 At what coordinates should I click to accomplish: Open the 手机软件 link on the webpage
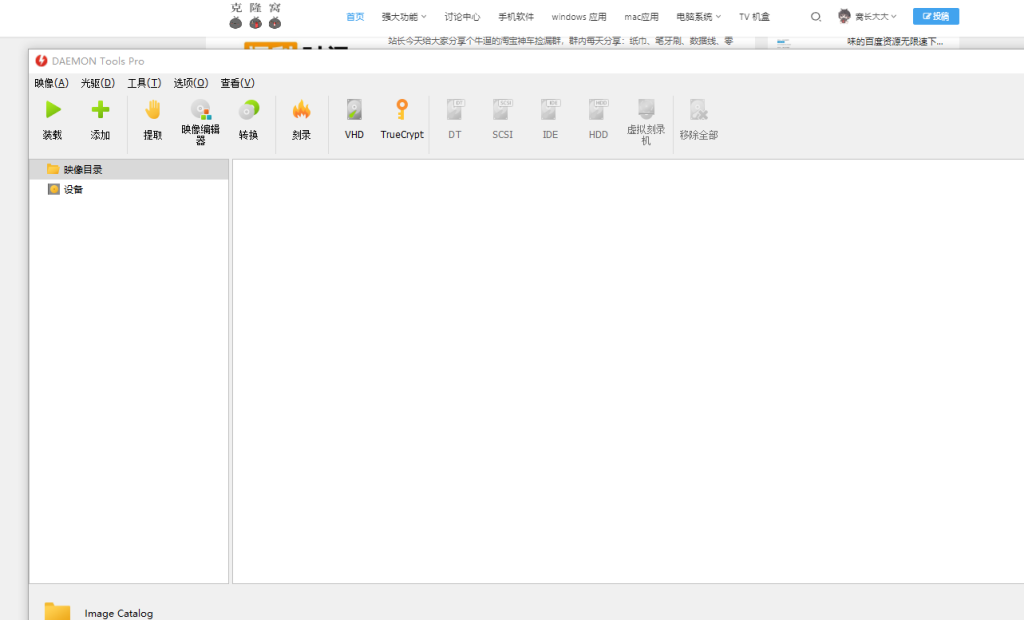pyautogui.click(x=516, y=17)
